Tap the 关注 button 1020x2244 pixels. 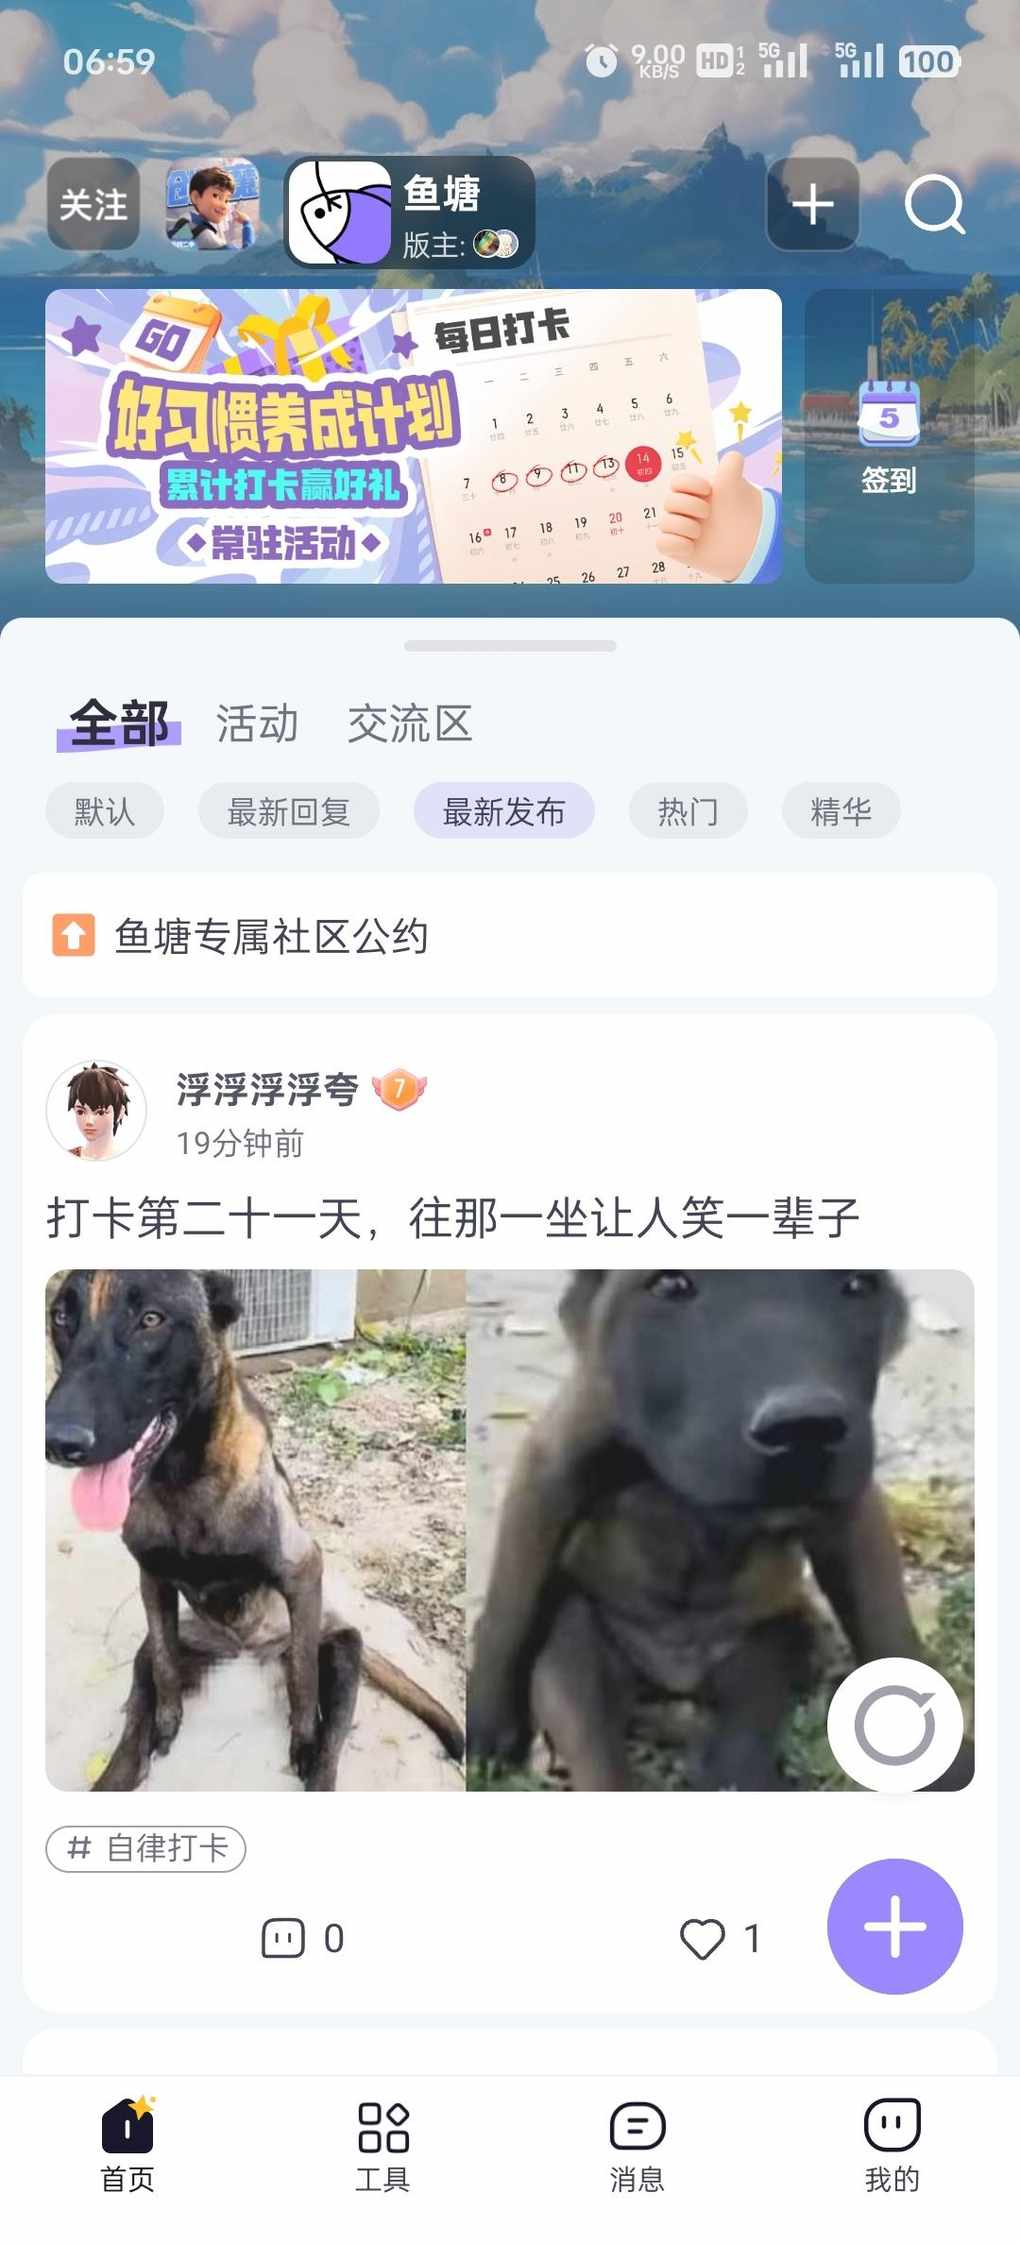[93, 204]
